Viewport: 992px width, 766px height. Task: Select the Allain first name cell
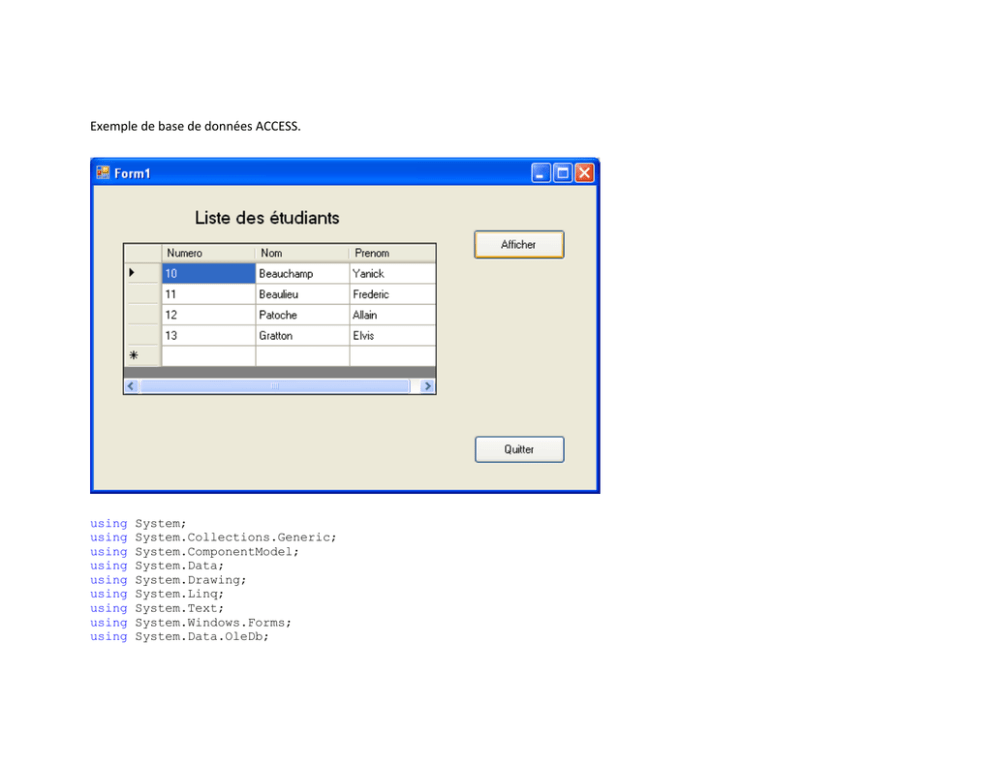click(392, 315)
